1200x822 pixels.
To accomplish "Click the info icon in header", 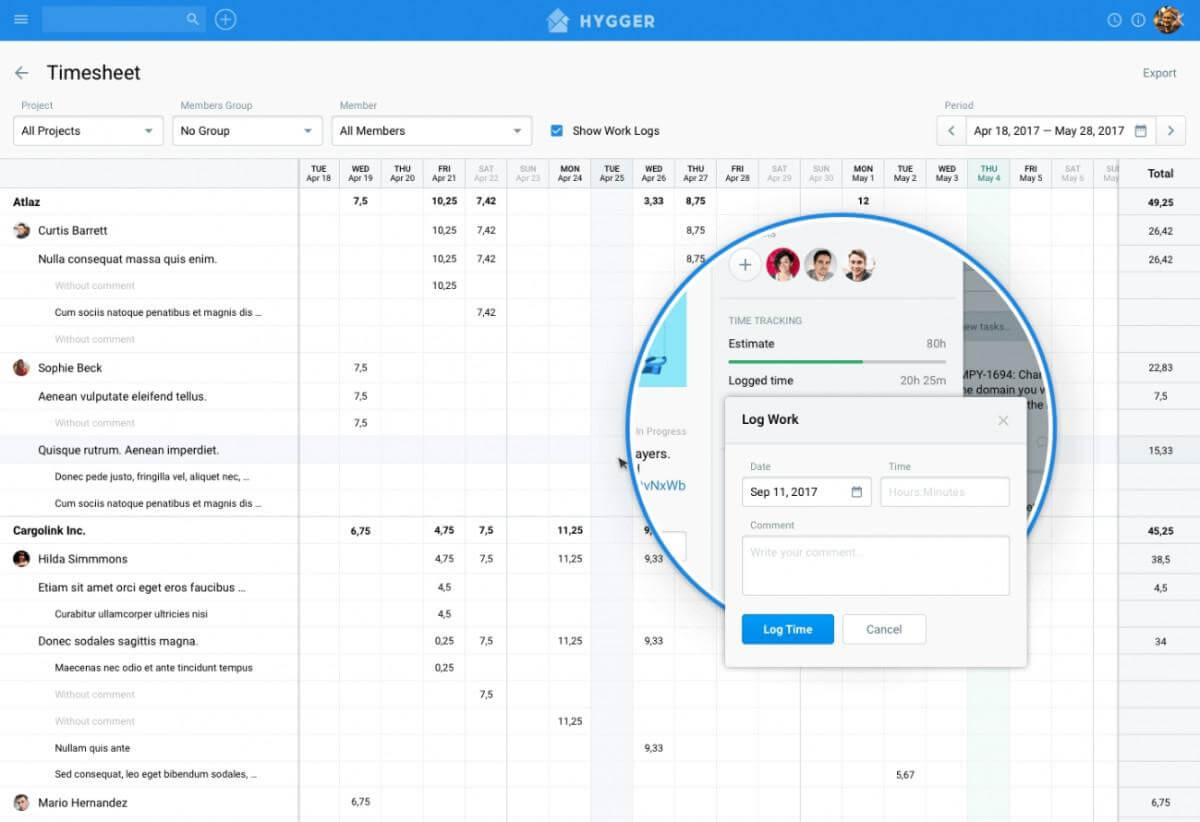I will click(x=1138, y=20).
